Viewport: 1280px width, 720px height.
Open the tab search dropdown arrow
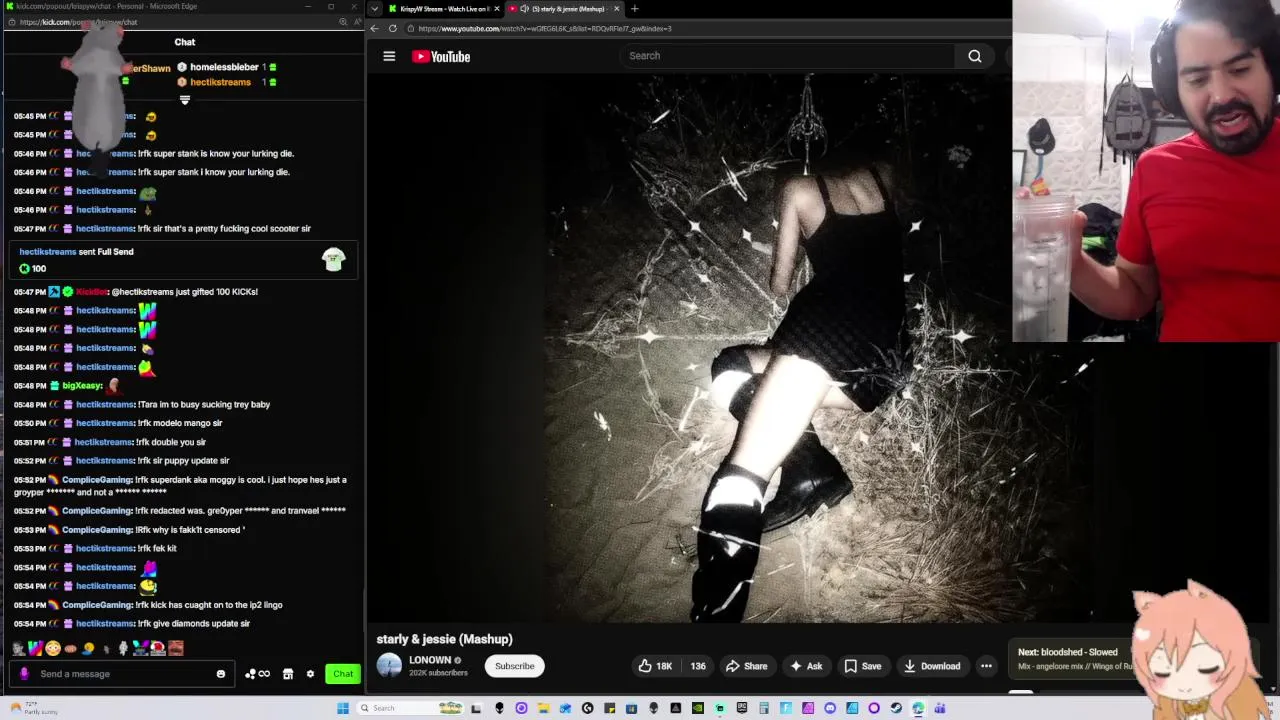click(x=374, y=9)
